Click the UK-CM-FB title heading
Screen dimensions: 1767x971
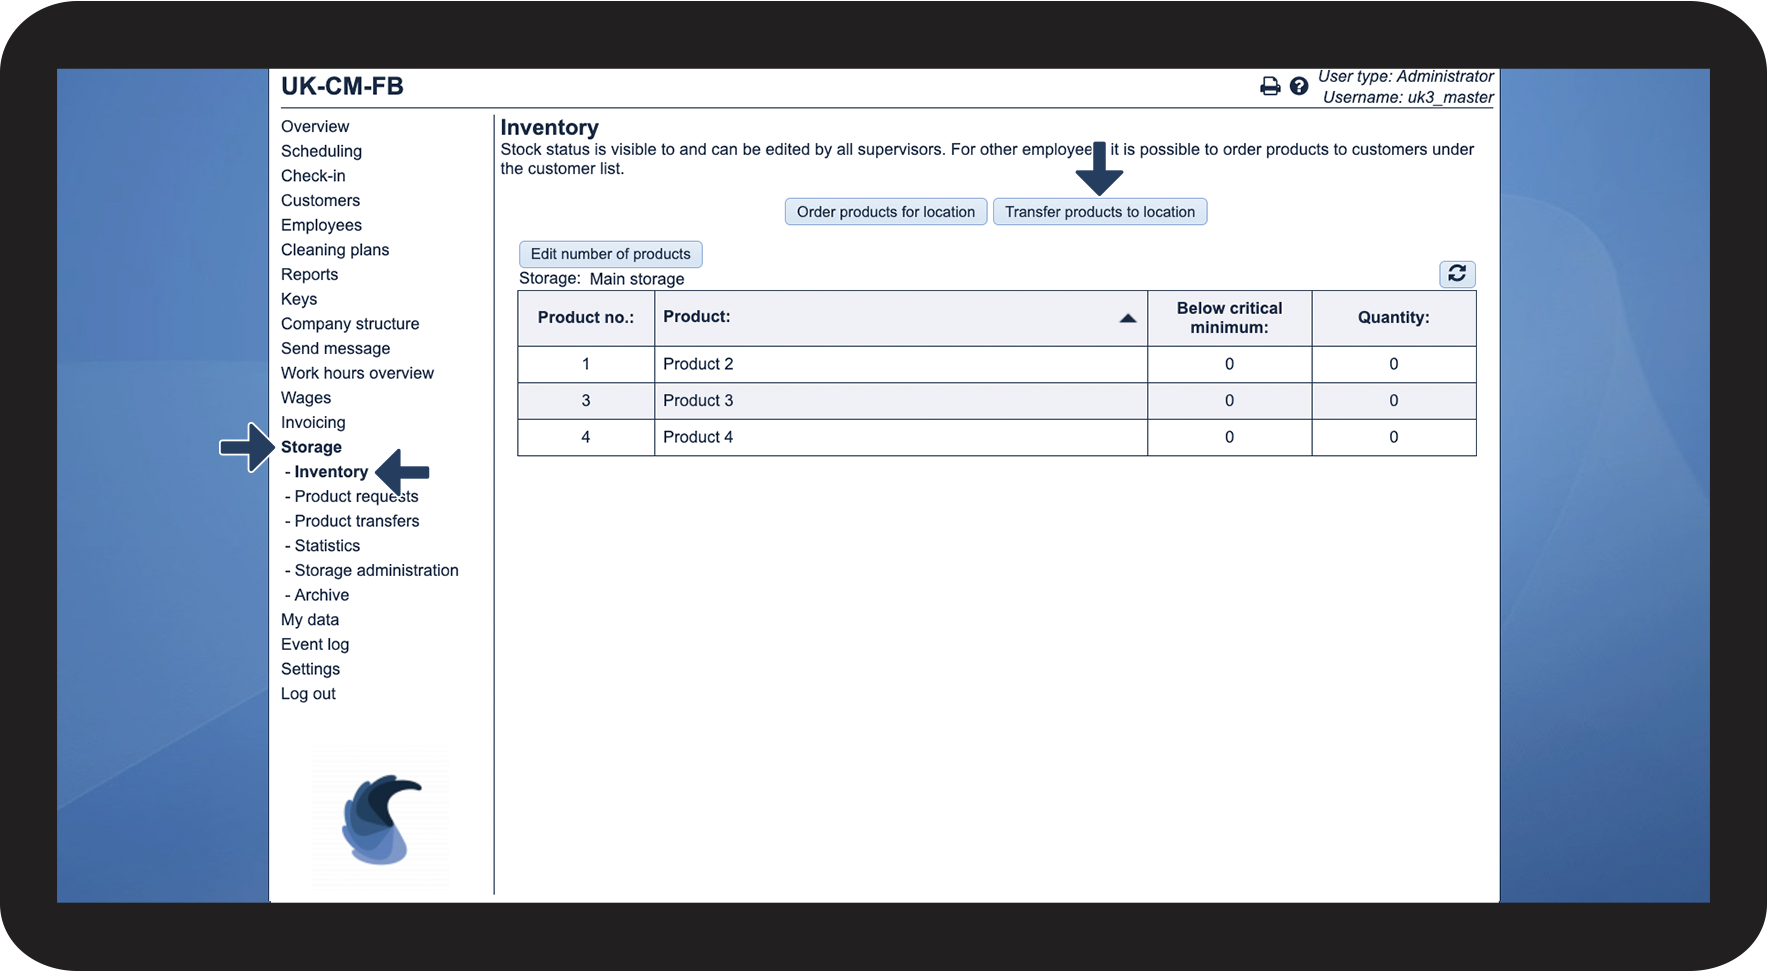coord(342,86)
